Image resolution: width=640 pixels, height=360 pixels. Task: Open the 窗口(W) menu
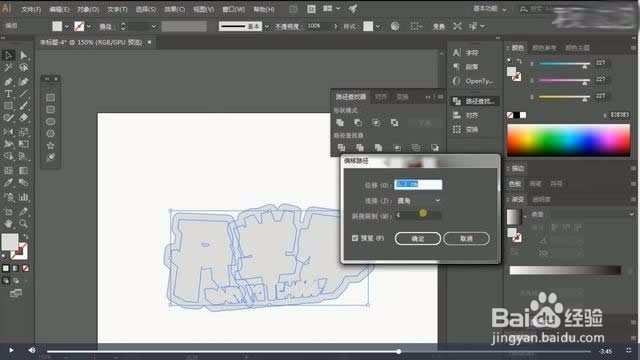233,9
